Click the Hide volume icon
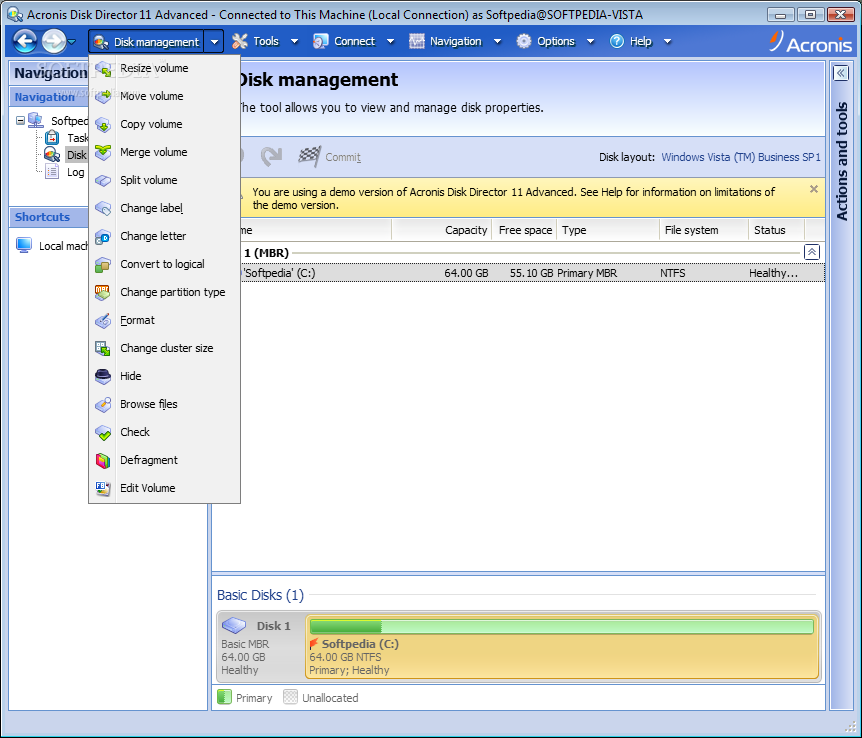Viewport: 862px width, 738px height. pos(103,376)
